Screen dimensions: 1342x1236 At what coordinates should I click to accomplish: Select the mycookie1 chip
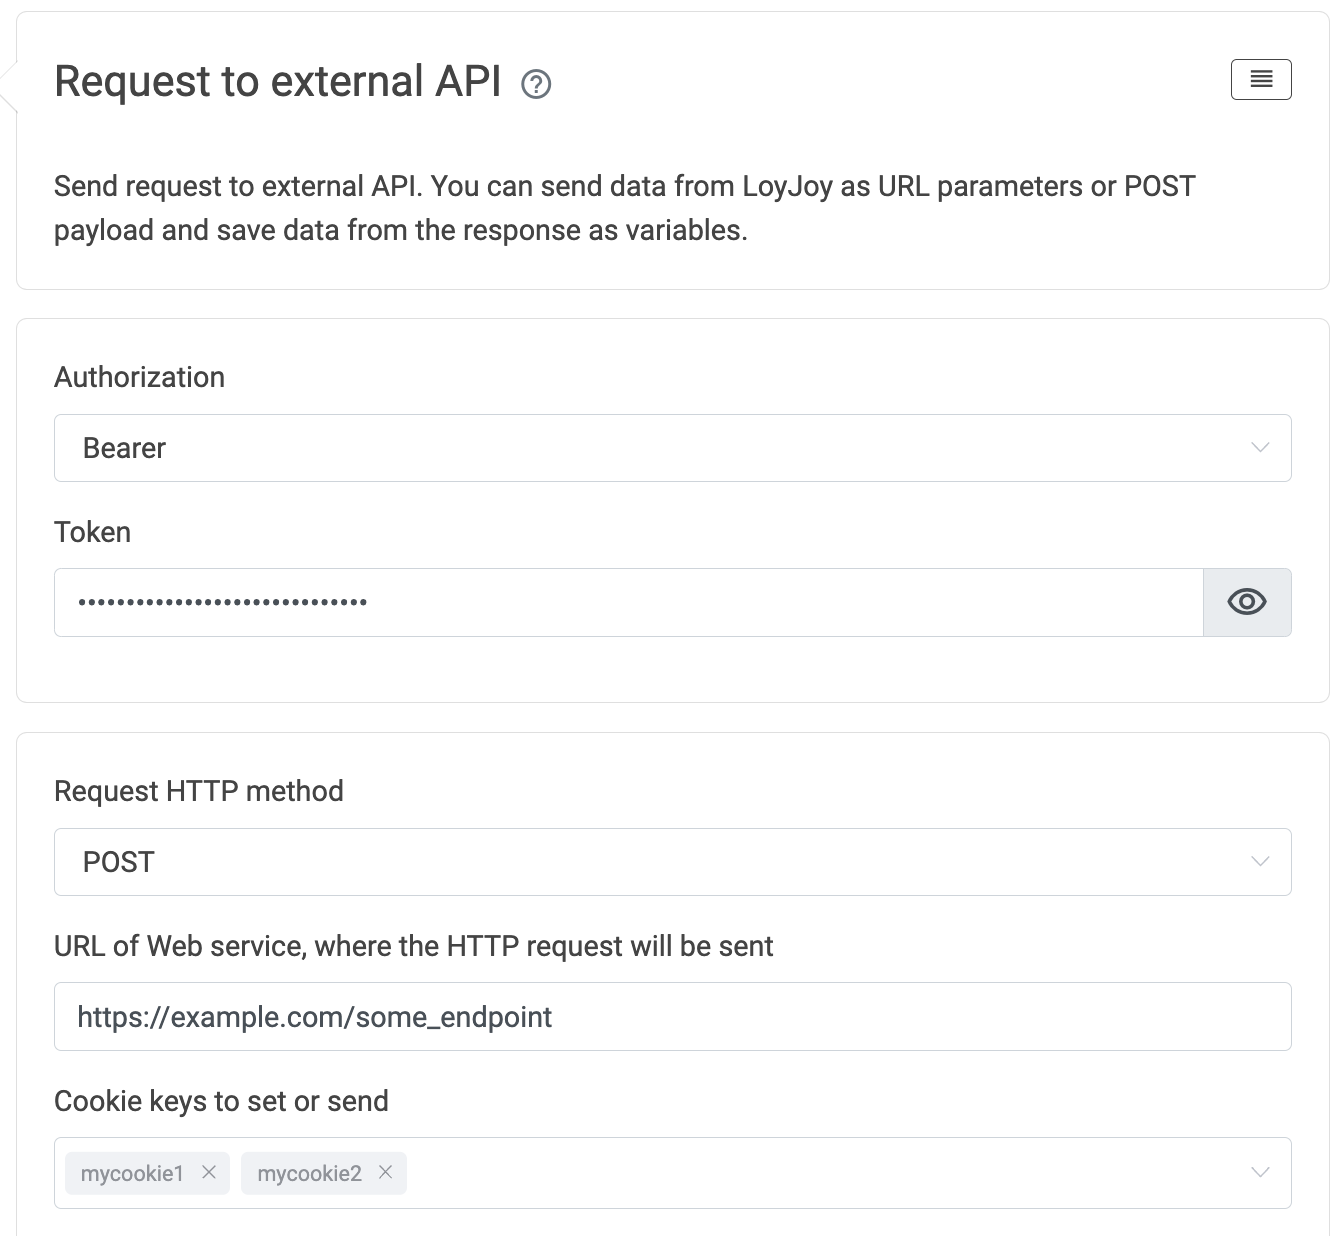point(132,1173)
